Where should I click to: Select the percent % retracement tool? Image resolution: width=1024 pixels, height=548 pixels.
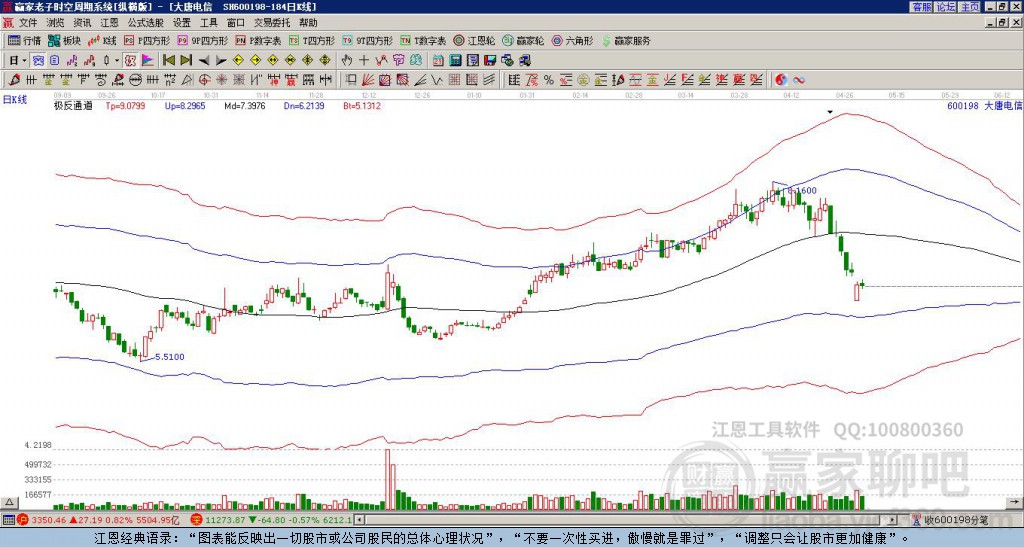point(549,80)
